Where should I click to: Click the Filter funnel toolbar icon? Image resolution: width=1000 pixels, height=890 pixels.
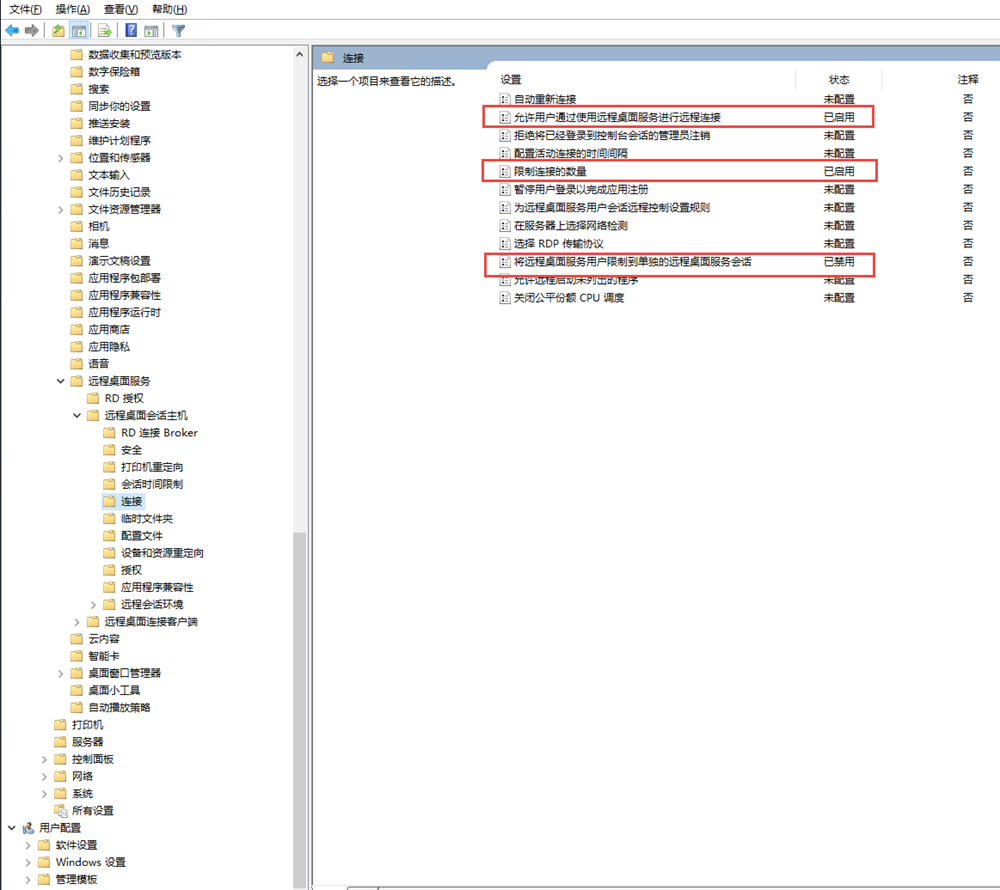[179, 31]
